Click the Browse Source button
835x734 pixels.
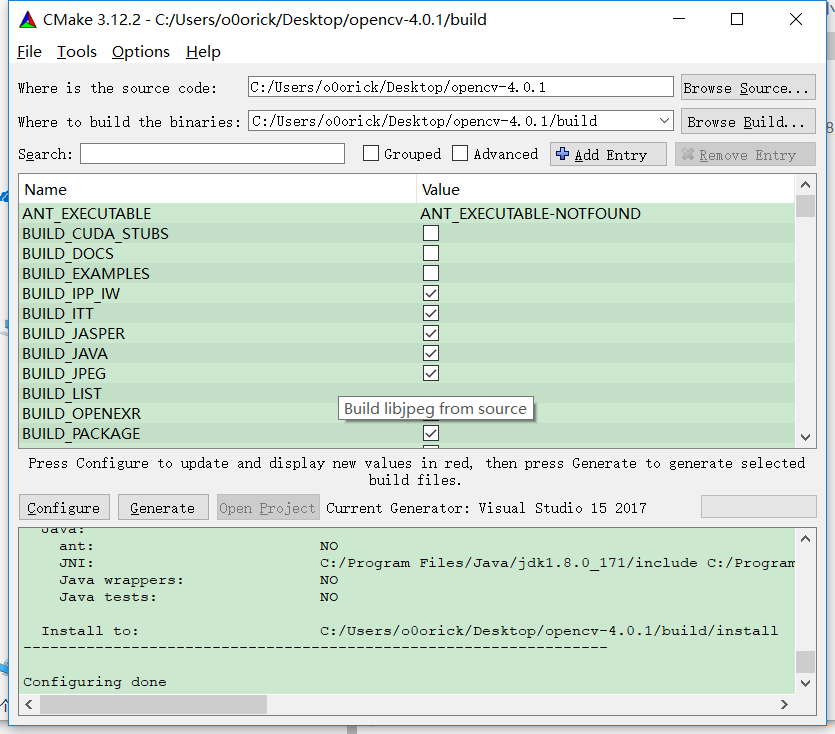[748, 87]
